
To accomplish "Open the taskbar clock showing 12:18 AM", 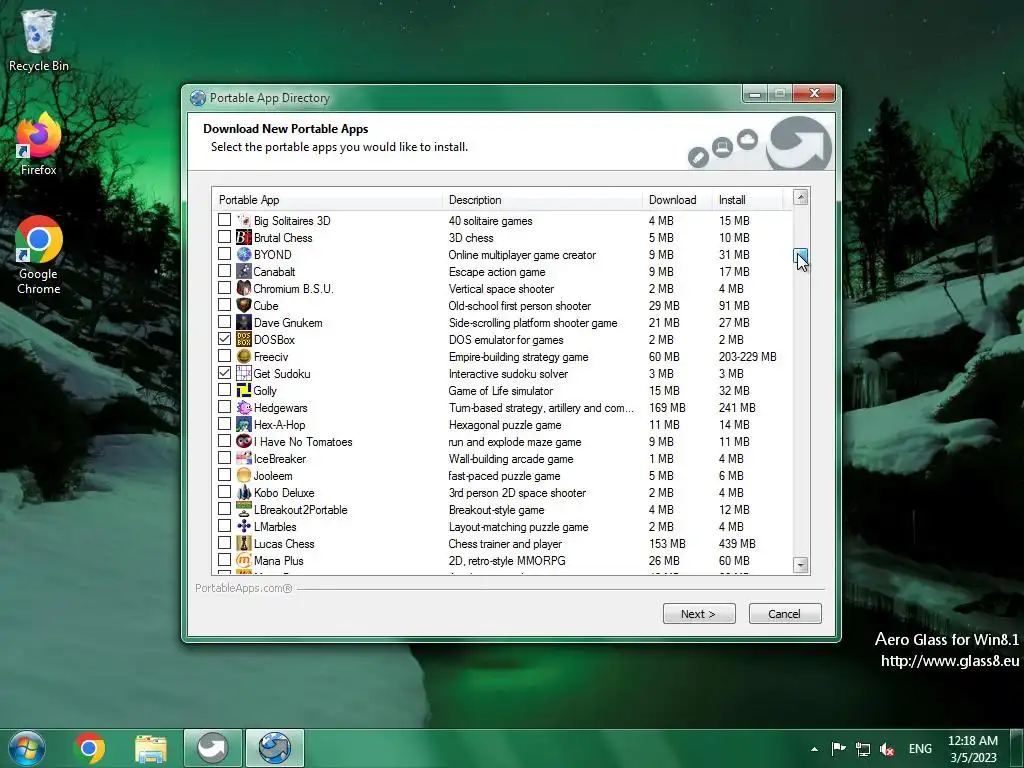I will tap(973, 749).
